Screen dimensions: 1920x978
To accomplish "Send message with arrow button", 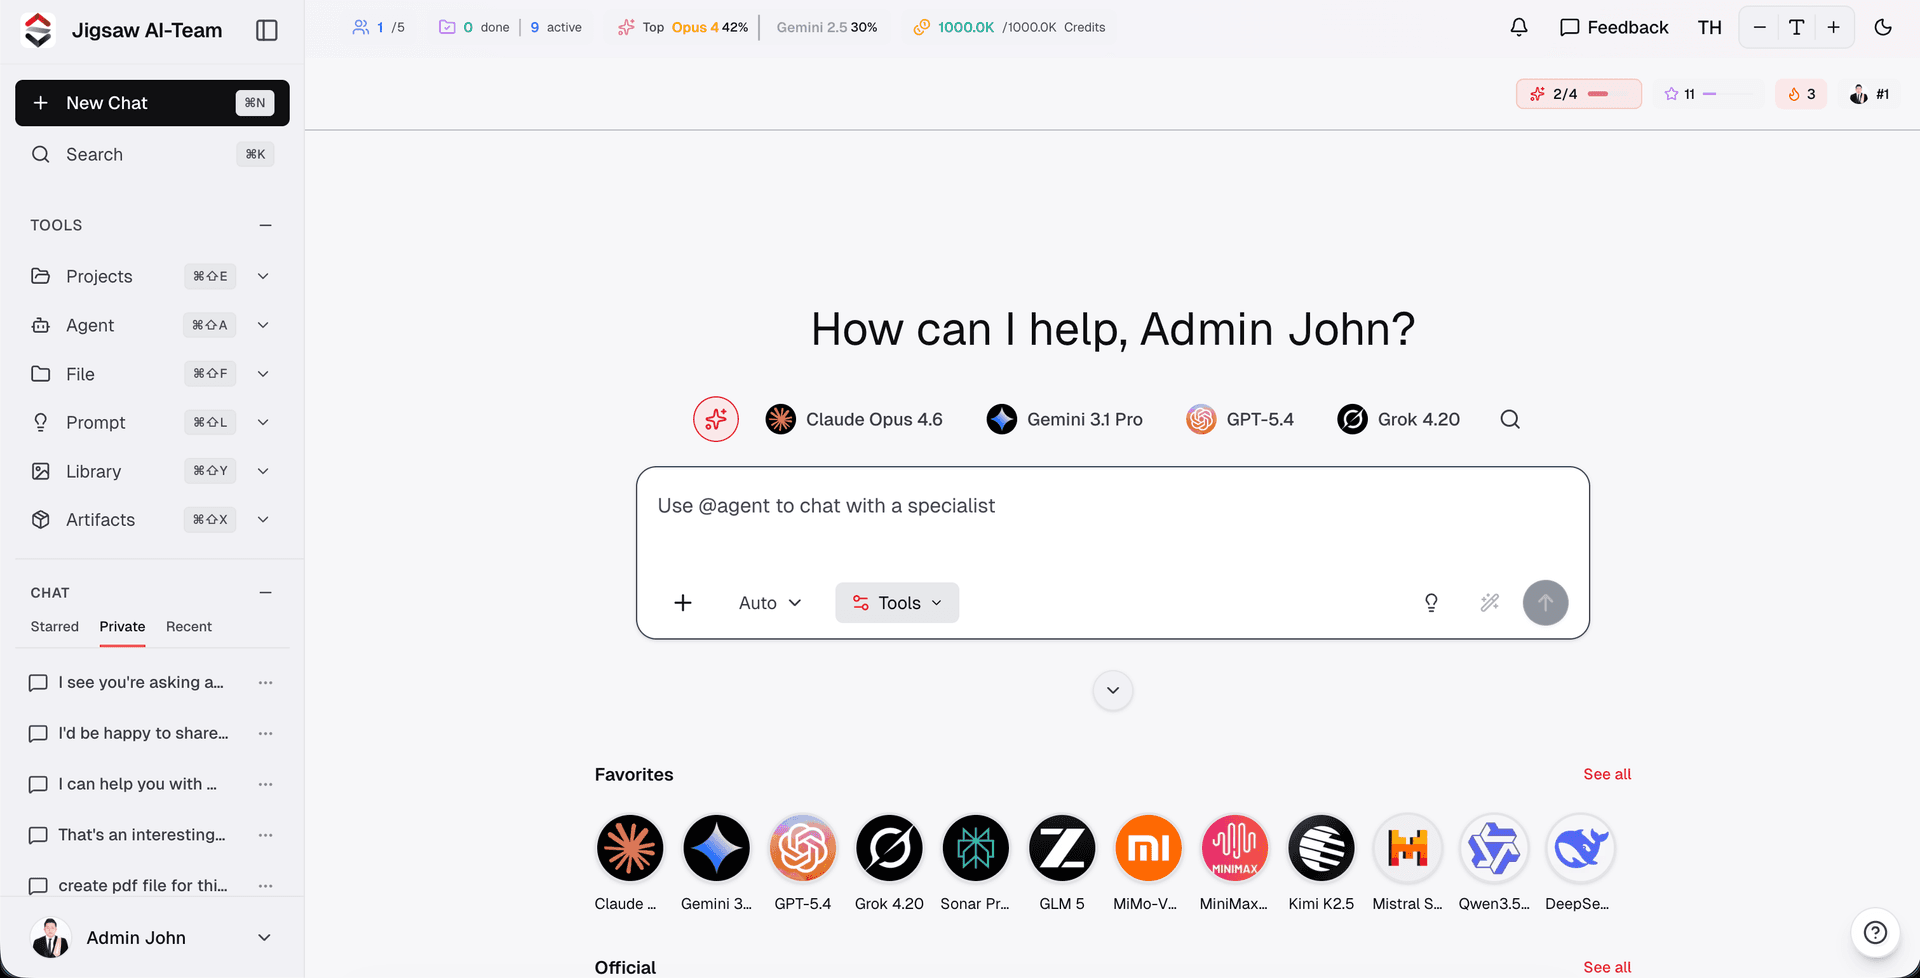I will (x=1545, y=603).
